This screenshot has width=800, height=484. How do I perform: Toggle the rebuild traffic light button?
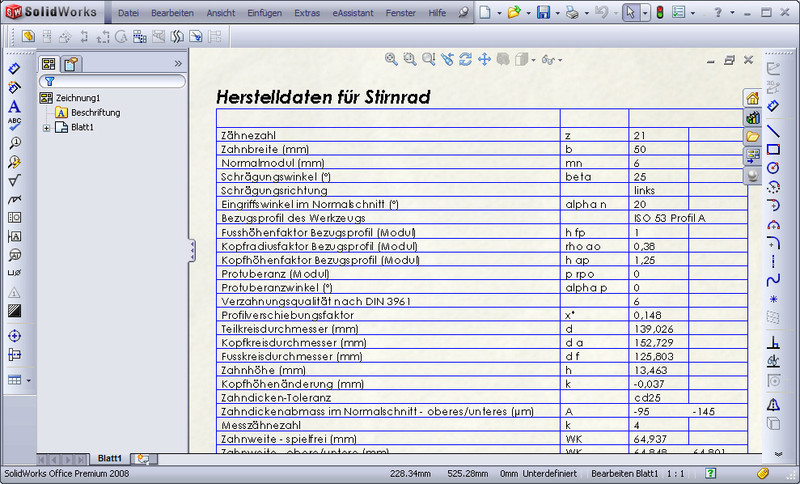(658, 13)
